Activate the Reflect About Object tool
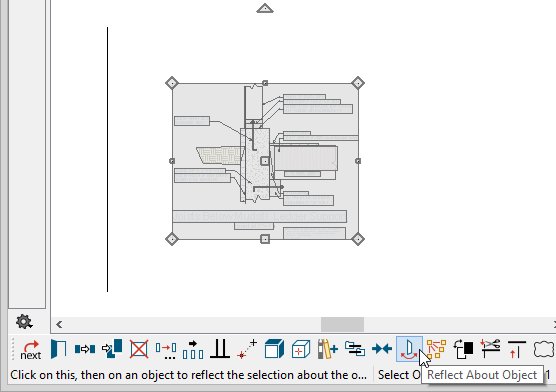The image size is (556, 392). pos(409,349)
